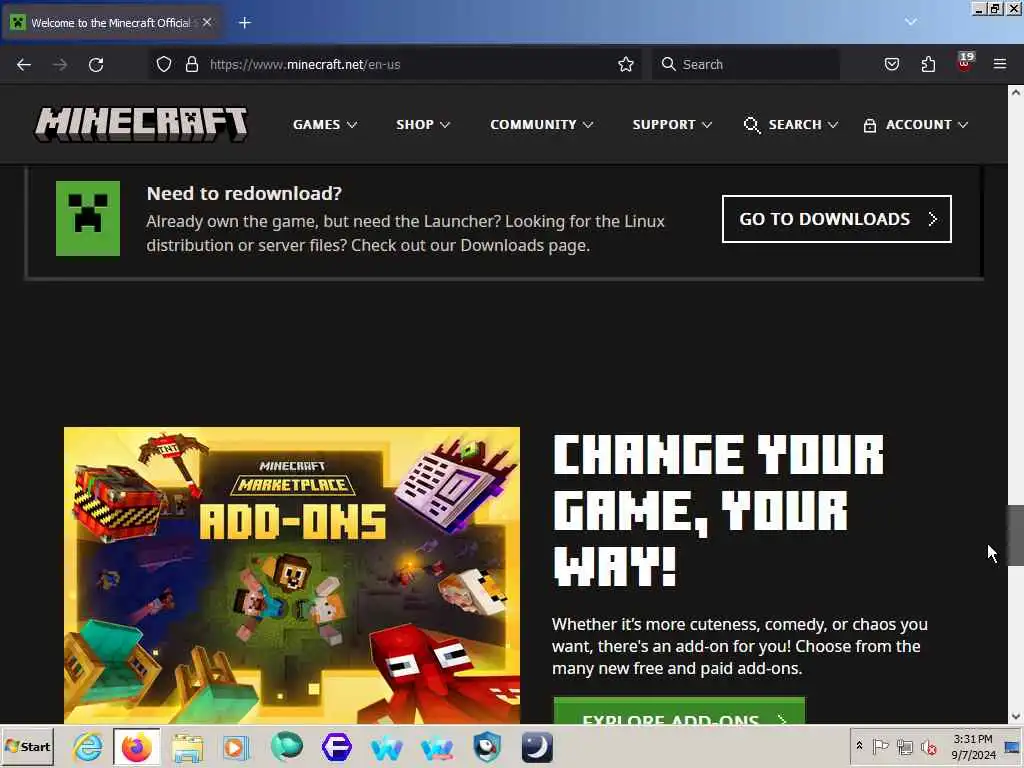The height and width of the screenshot is (768, 1024).
Task: Expand the chevron next to ACCOUNT
Action: click(963, 125)
